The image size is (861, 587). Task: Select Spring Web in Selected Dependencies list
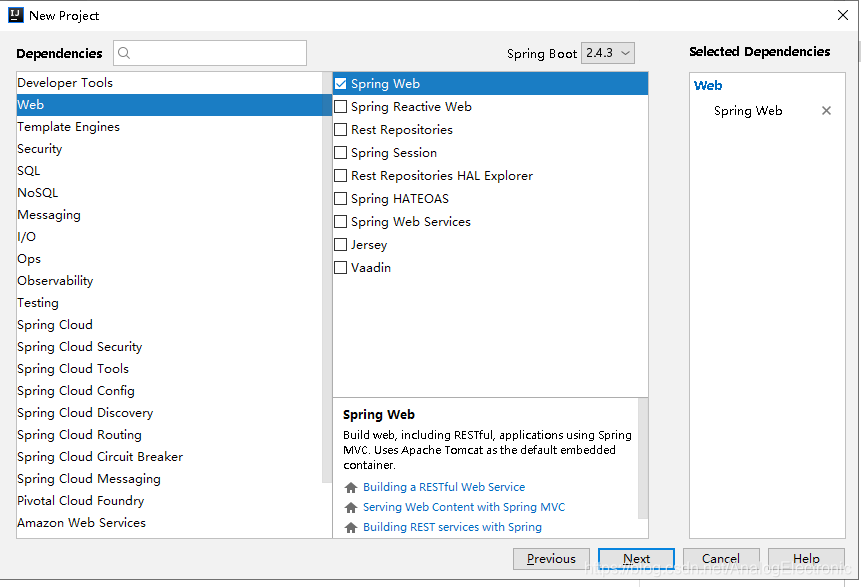tap(748, 110)
